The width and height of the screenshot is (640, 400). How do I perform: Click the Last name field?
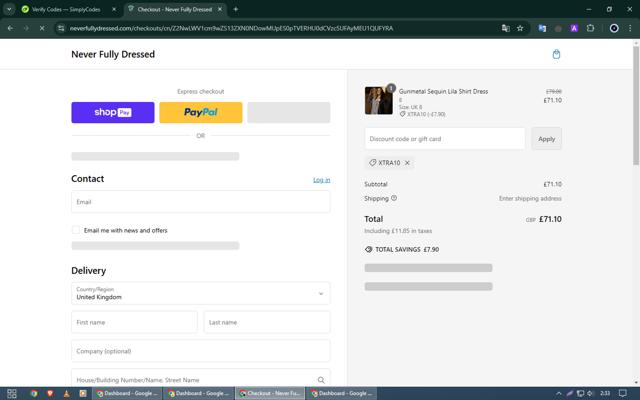click(267, 322)
